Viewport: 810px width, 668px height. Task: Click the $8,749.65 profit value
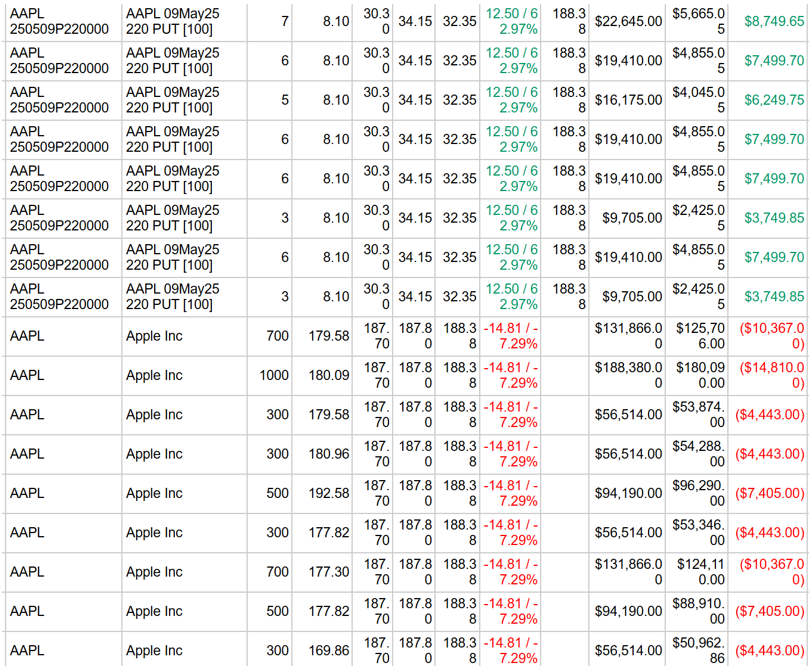point(774,21)
